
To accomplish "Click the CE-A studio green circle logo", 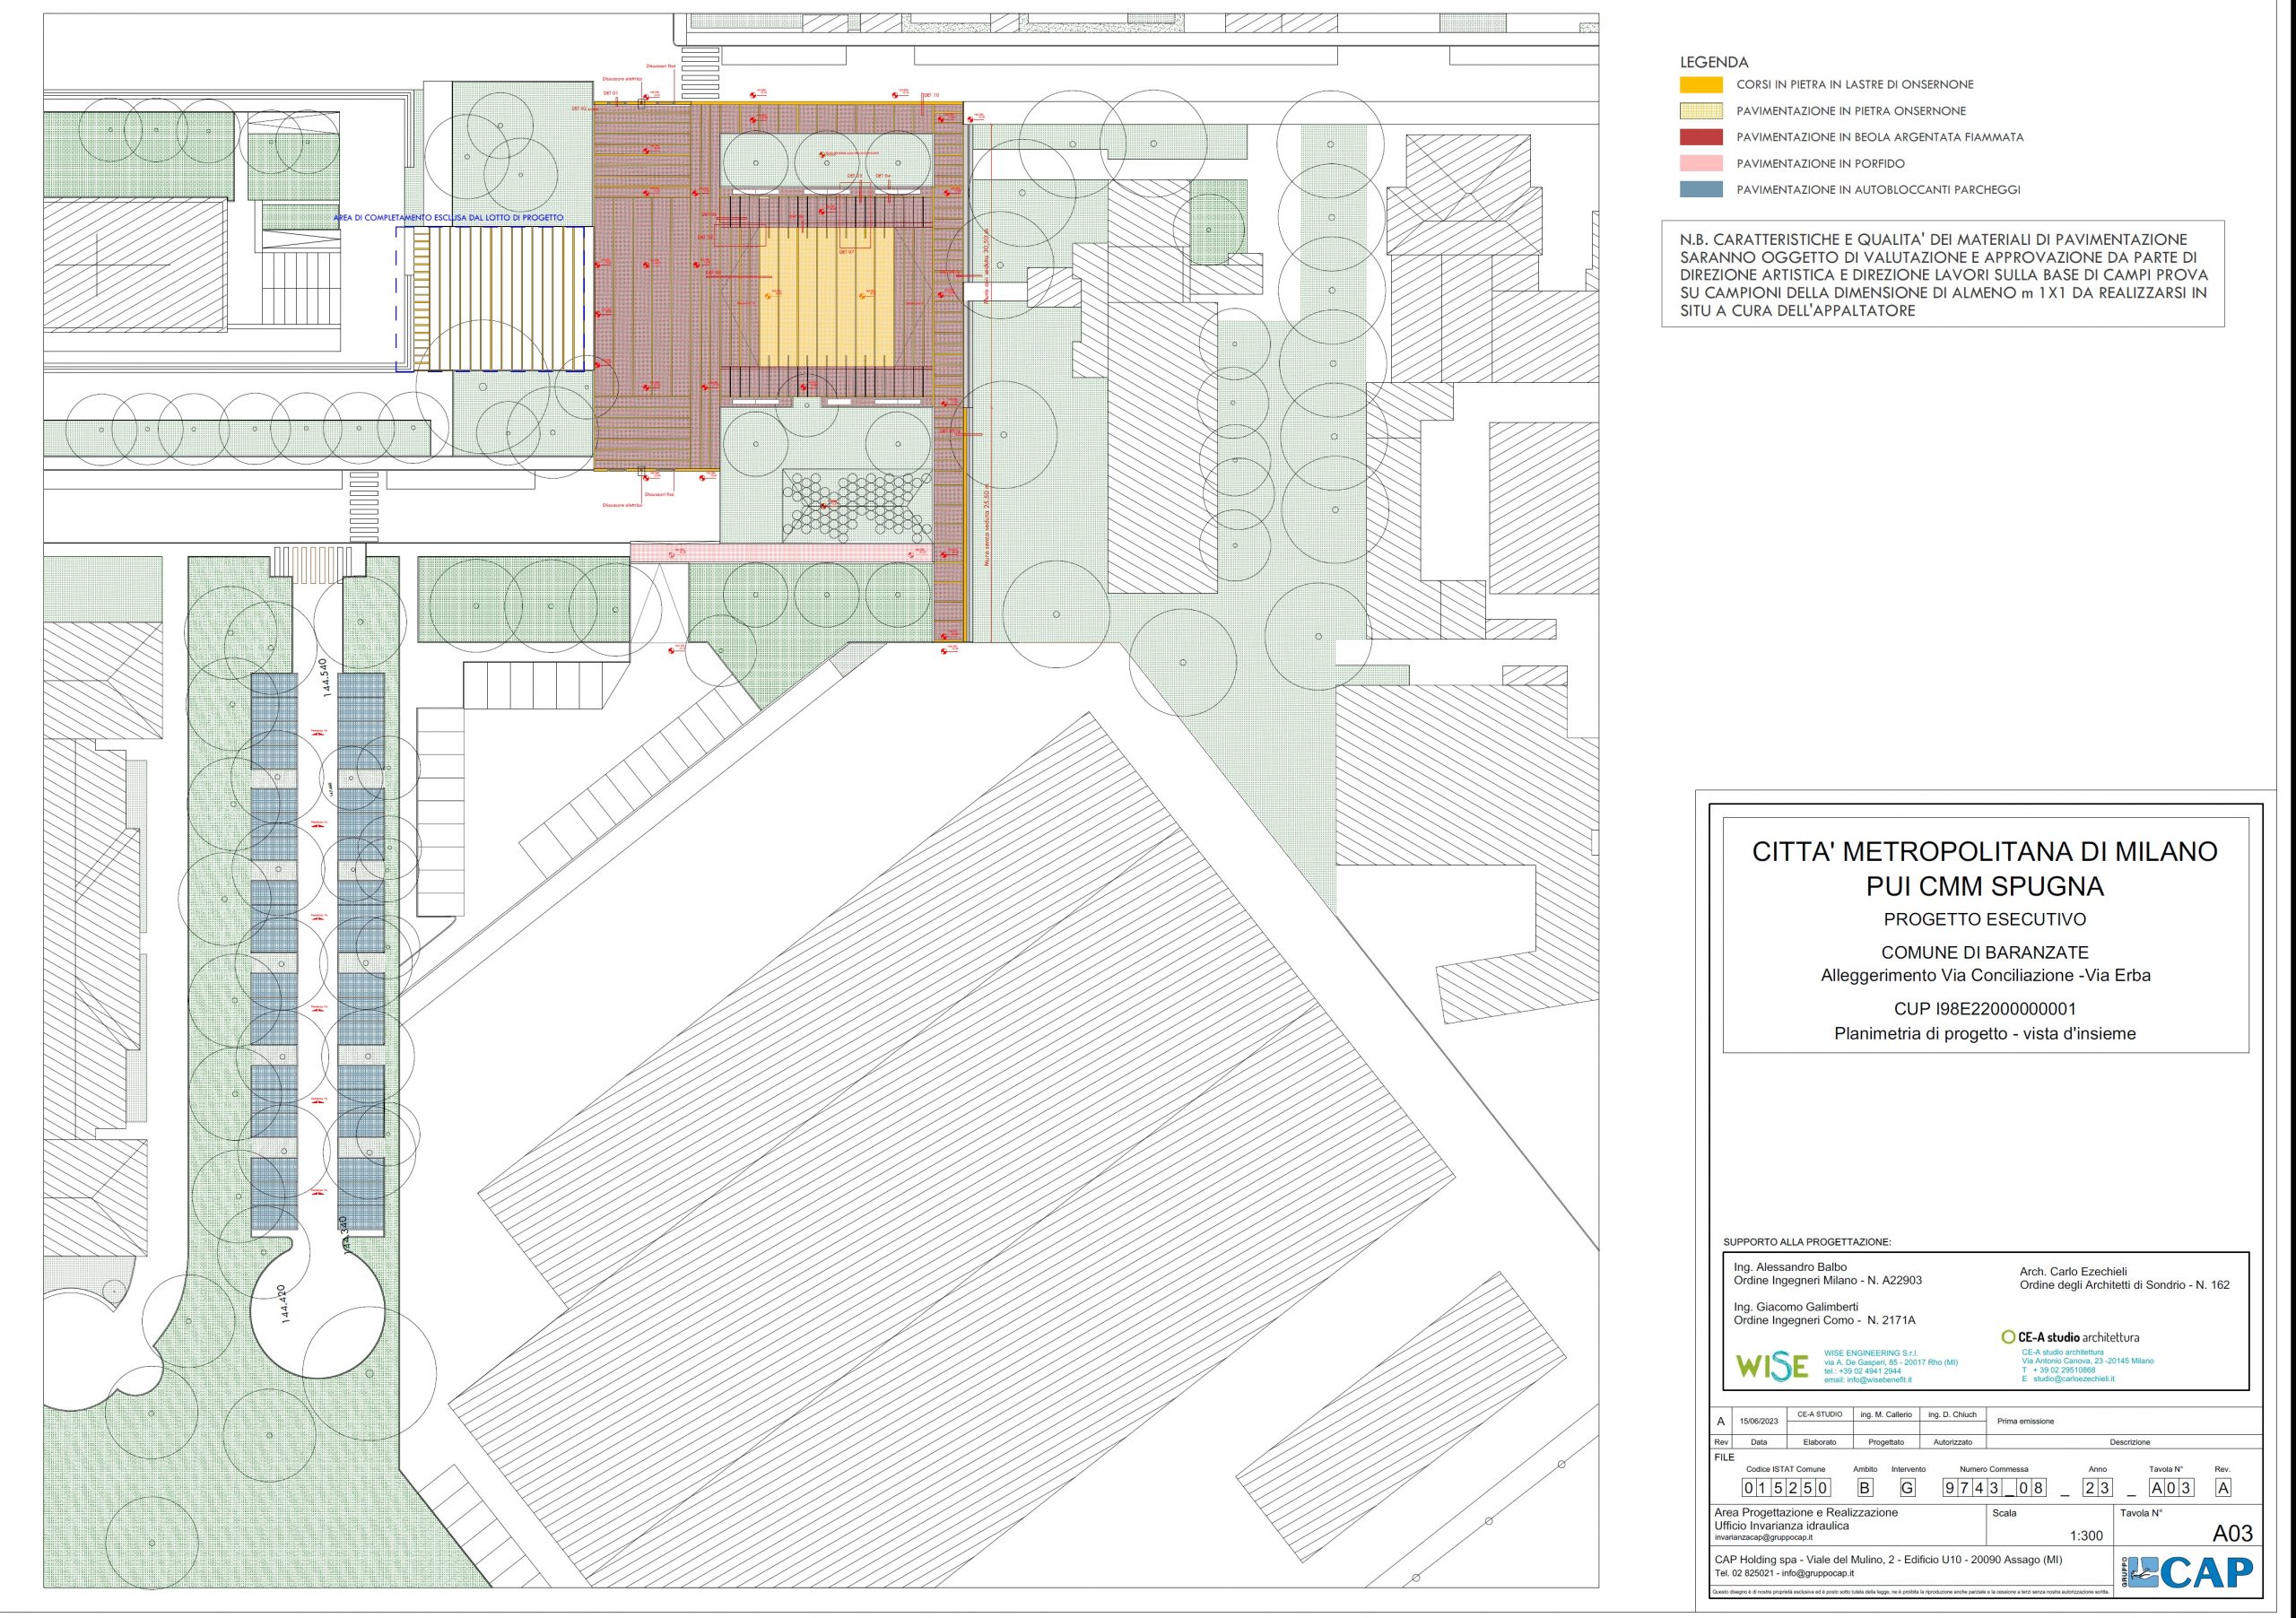I will click(2007, 1337).
